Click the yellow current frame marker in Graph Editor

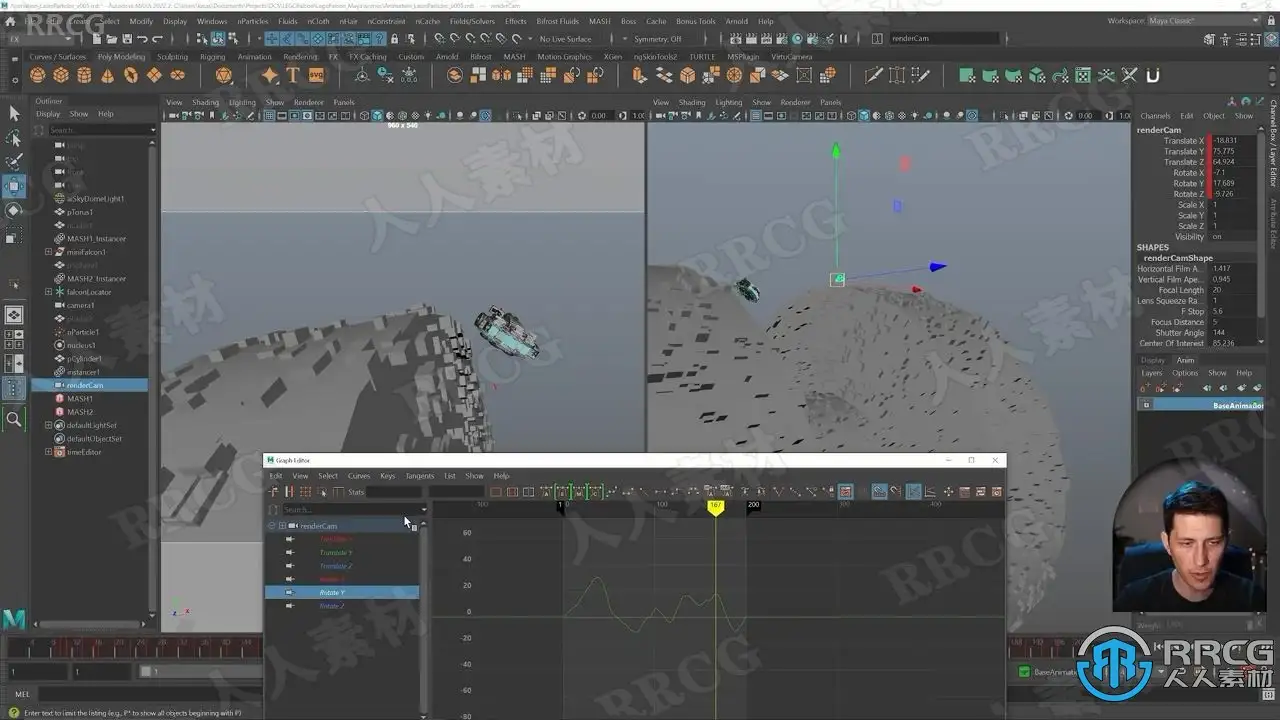click(715, 507)
